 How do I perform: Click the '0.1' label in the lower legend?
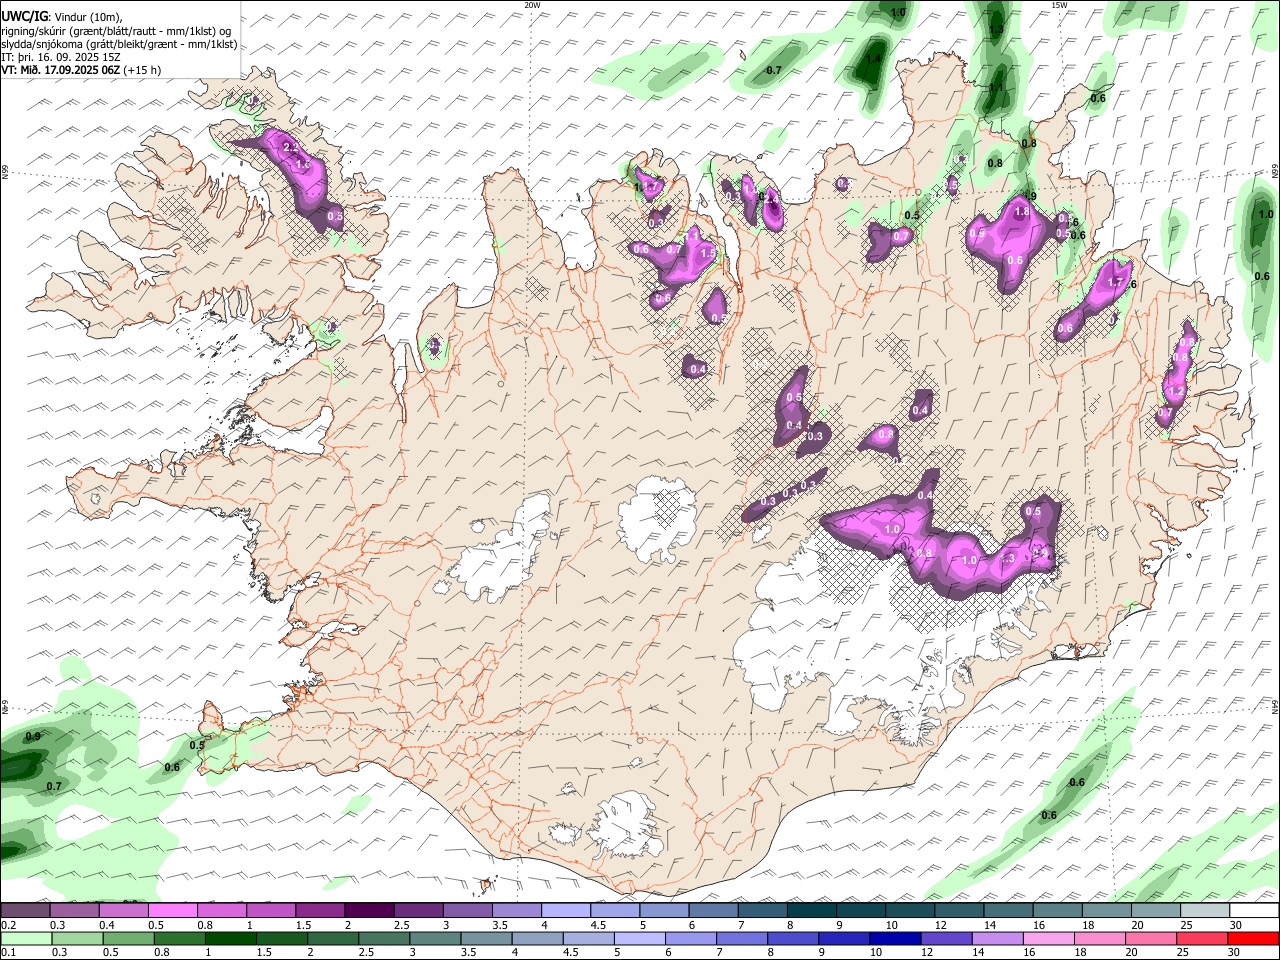click(9, 953)
